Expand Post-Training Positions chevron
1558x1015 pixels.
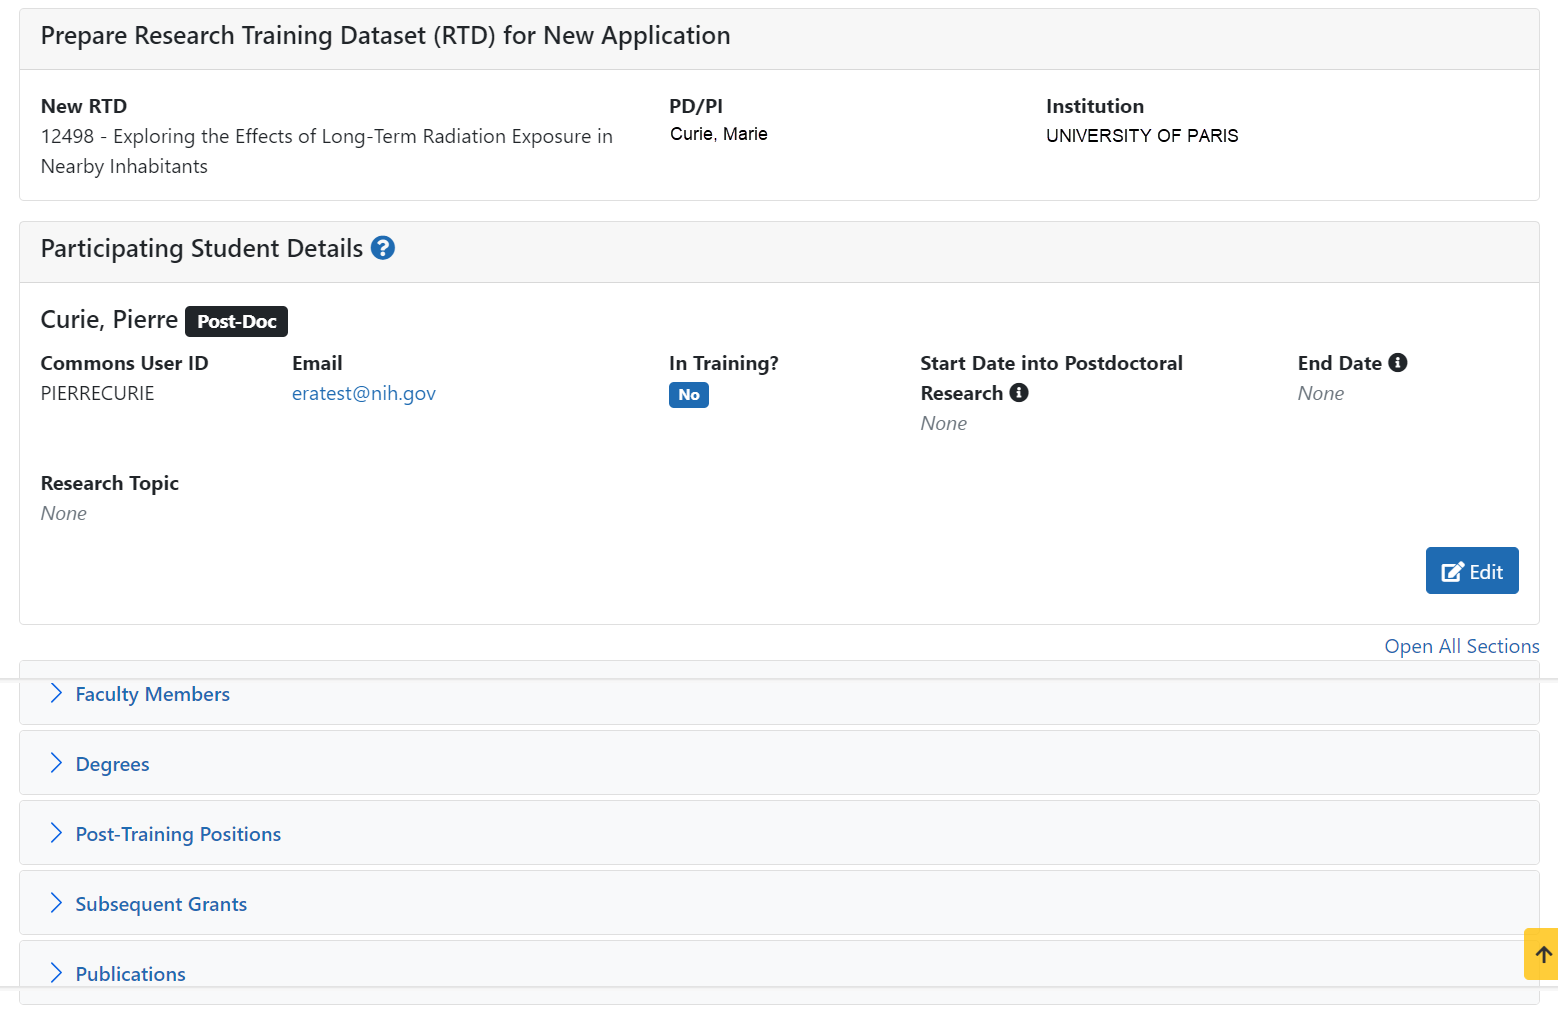coord(56,833)
